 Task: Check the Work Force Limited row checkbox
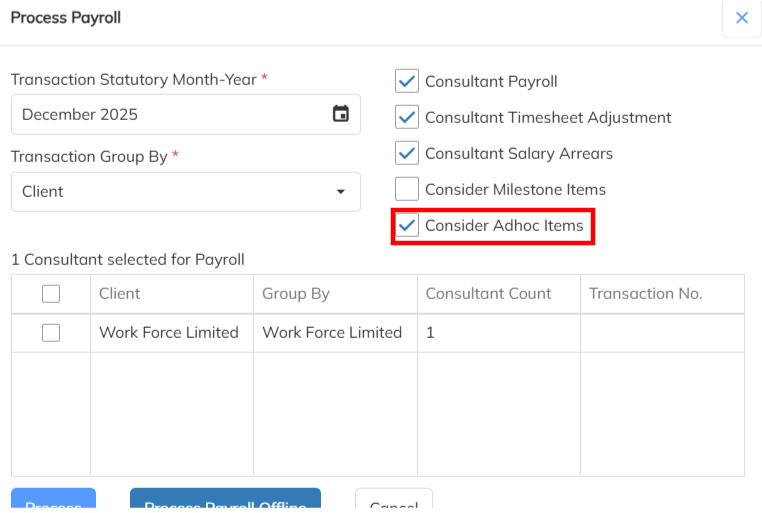click(x=51, y=333)
